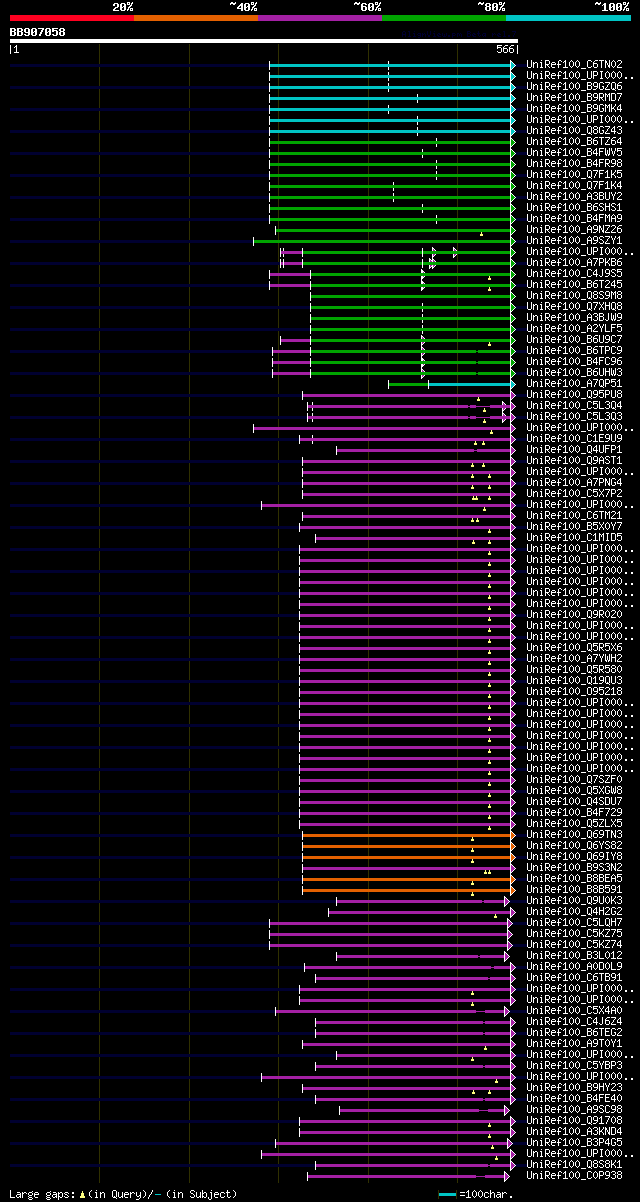
Task: Open hit UniRef100_C6TN02
Action: [576, 65]
